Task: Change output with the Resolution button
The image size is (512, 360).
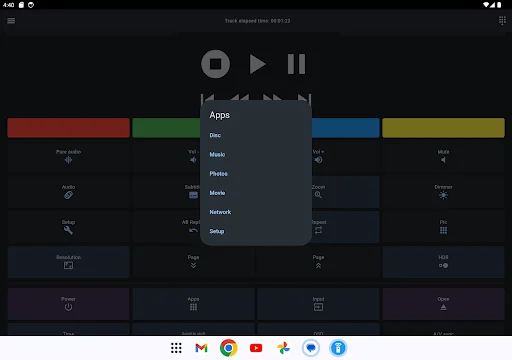Action: 68,262
